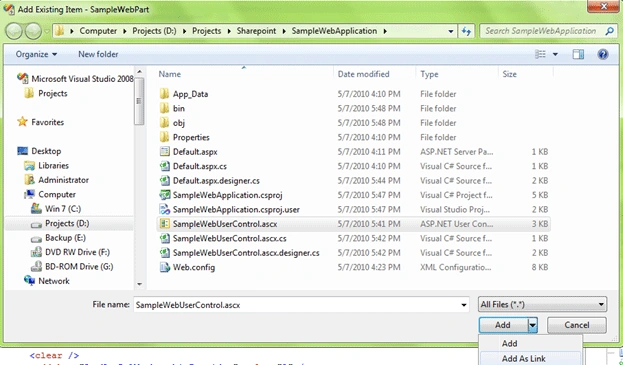Click the bin folder icon
Screen dimensions: 623x365
[164, 108]
